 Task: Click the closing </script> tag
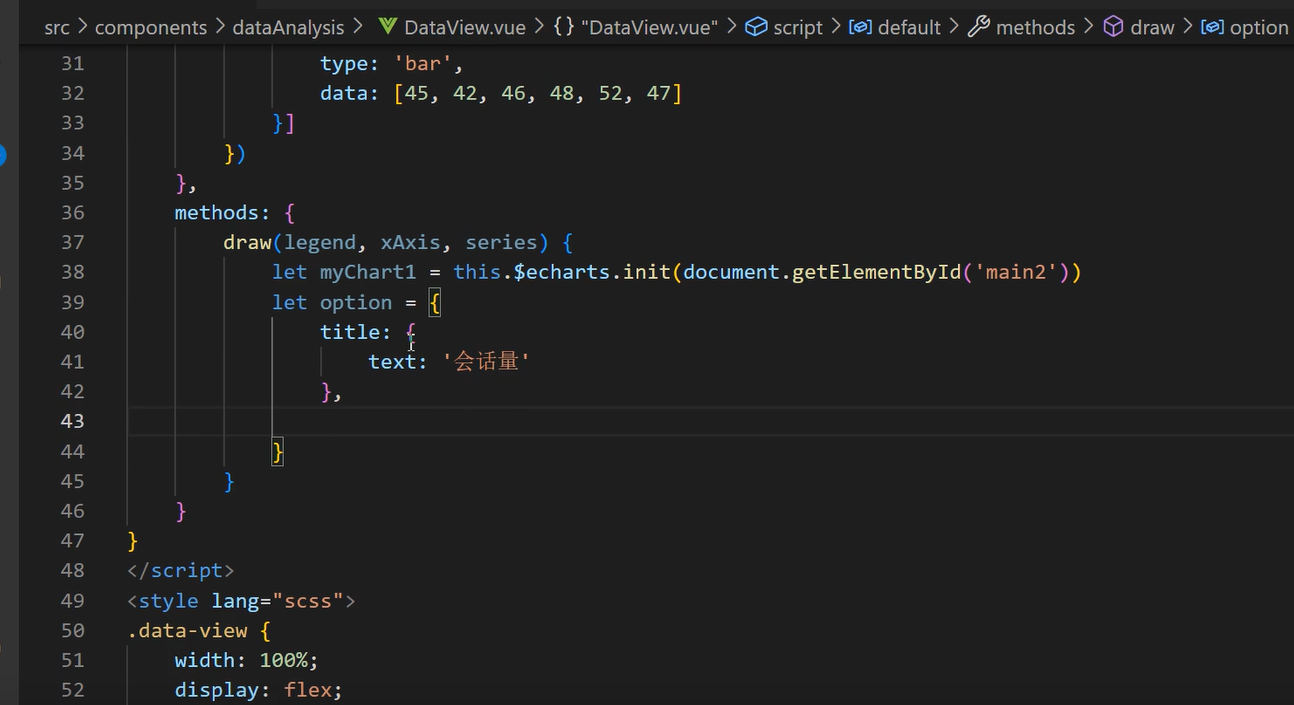coord(181,570)
